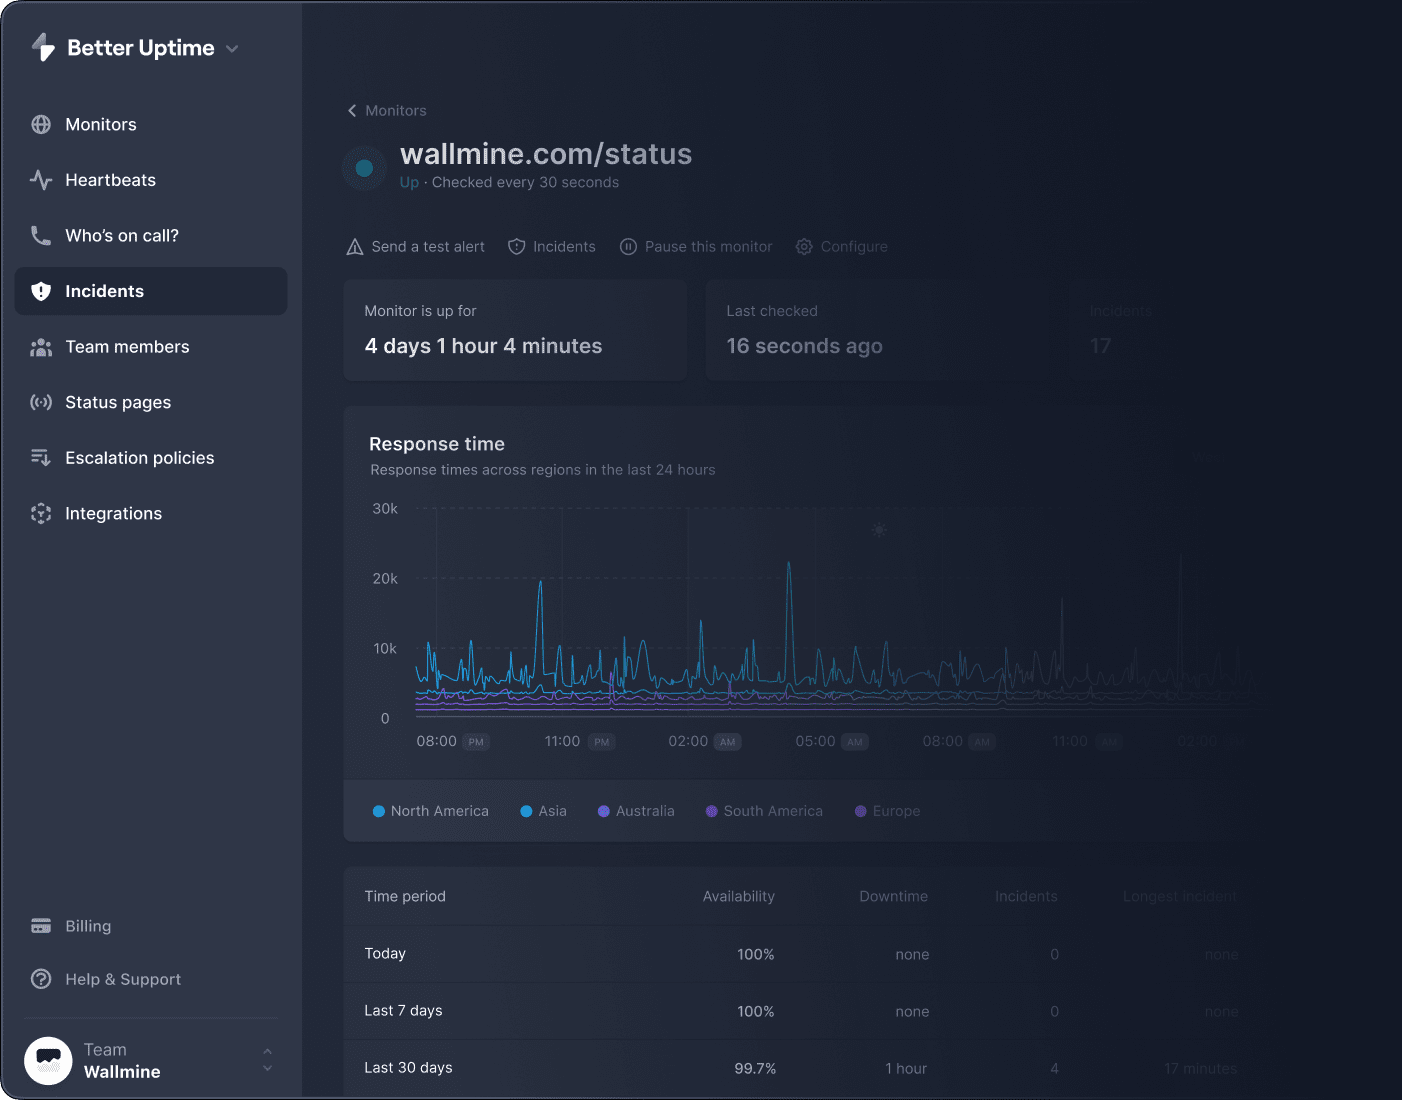Click the Billing card icon

[x=41, y=926]
